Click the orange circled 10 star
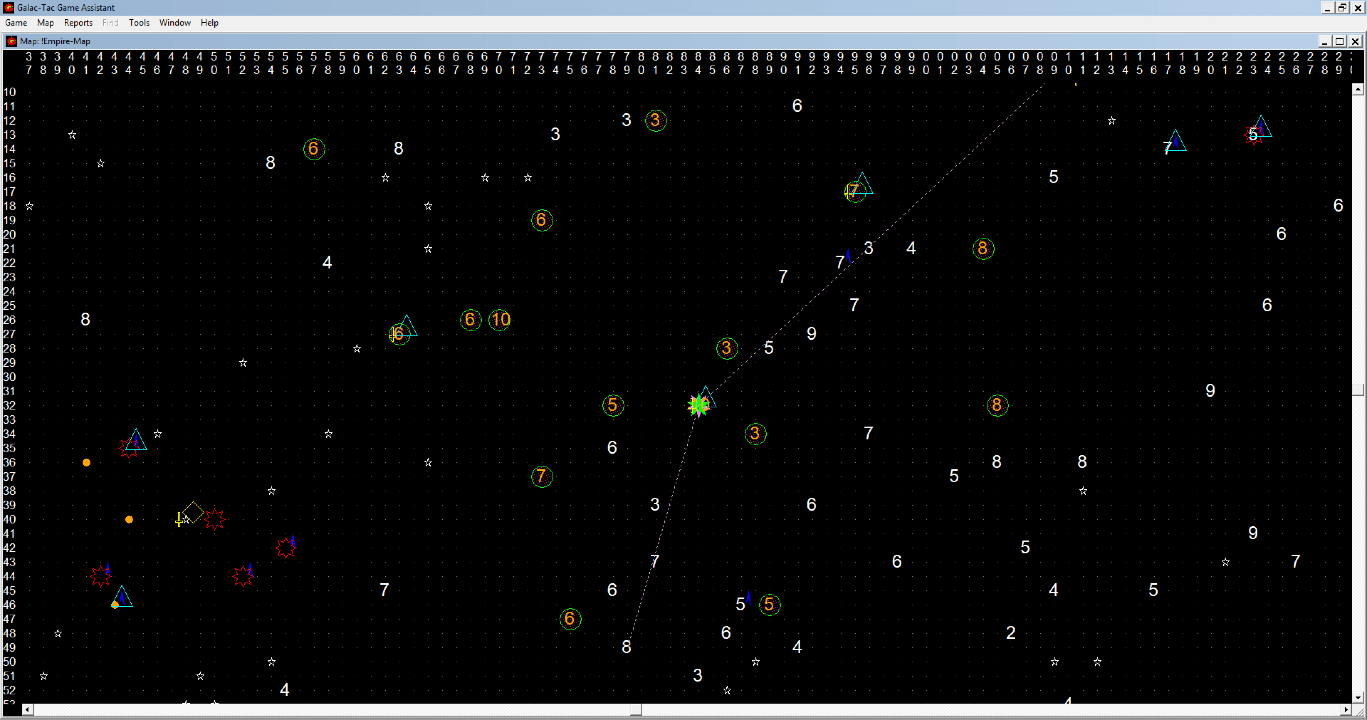1367x720 pixels. tap(500, 320)
